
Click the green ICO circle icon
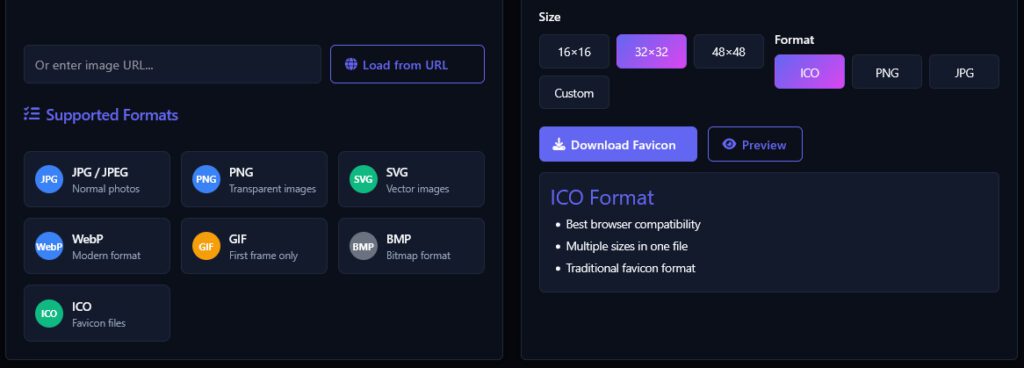coord(49,313)
